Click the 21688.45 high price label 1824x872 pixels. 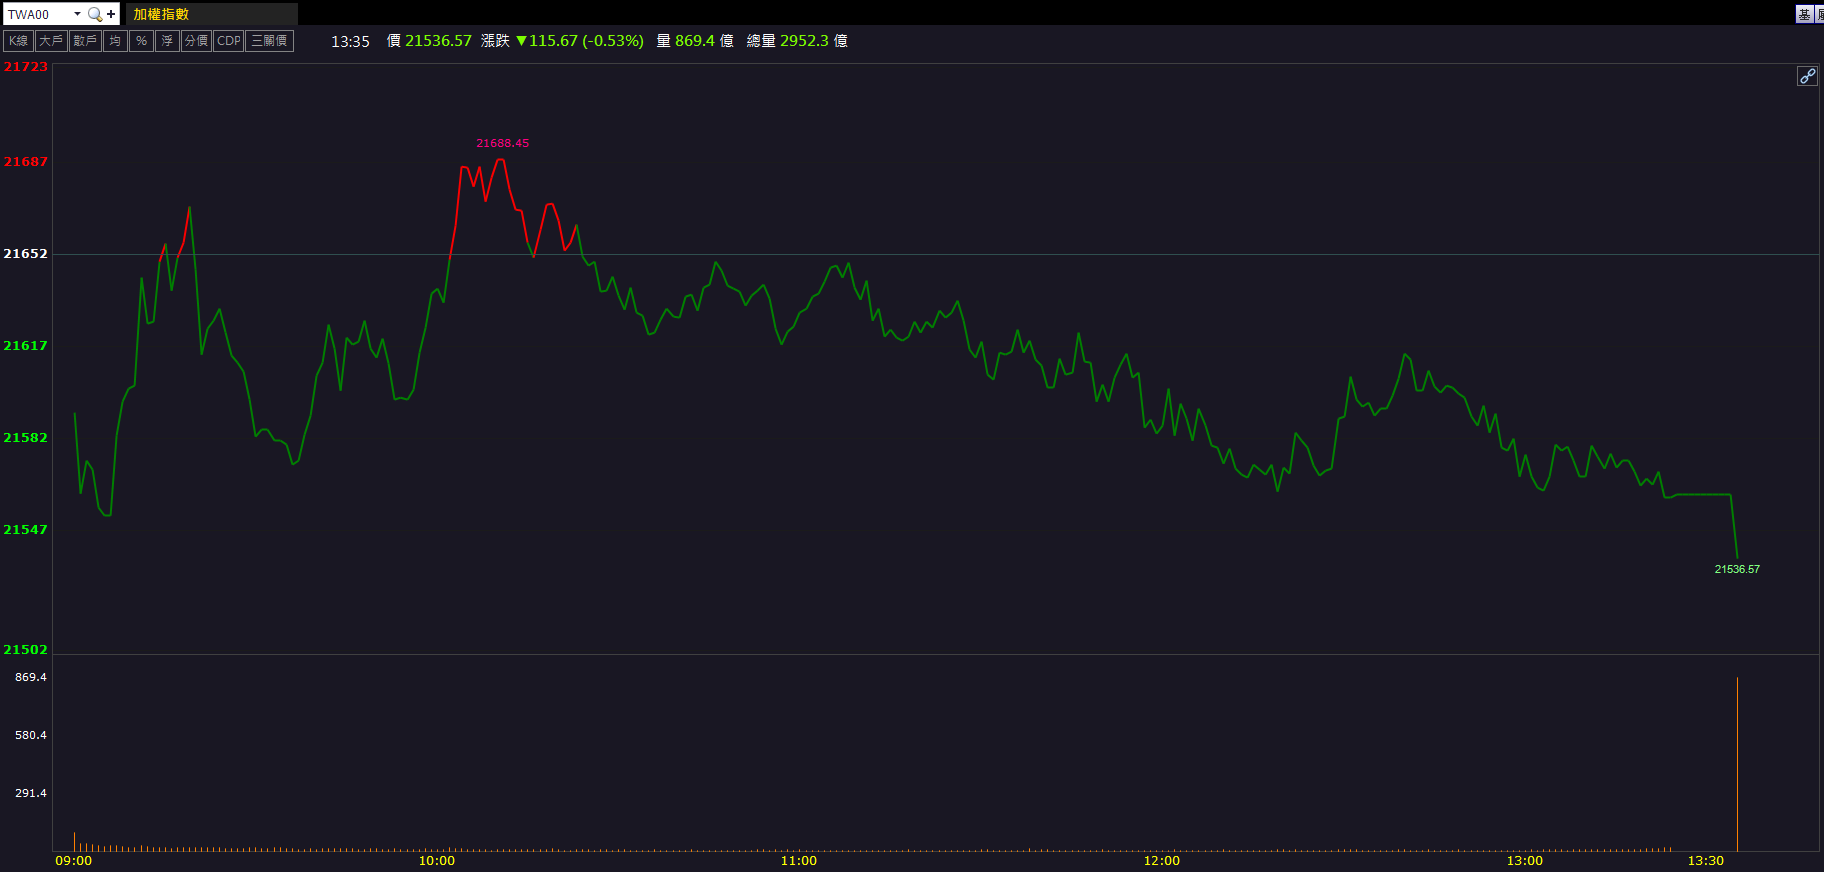tap(503, 144)
